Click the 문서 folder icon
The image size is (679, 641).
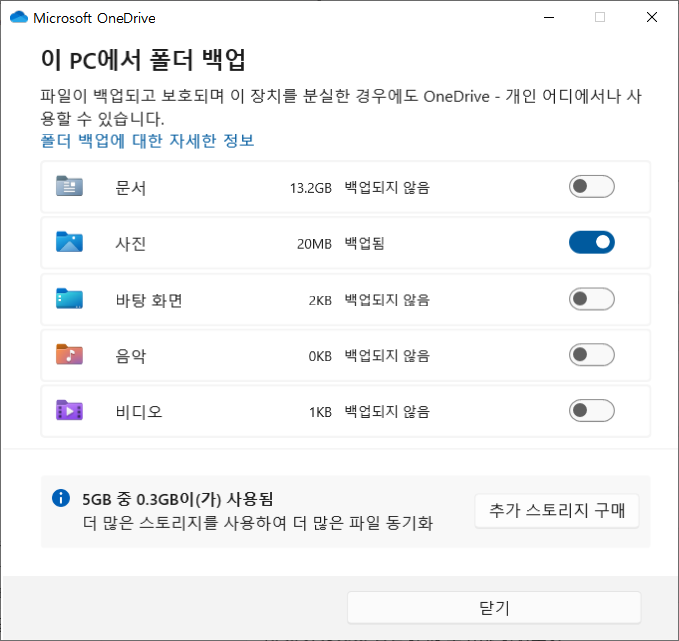[x=69, y=186]
